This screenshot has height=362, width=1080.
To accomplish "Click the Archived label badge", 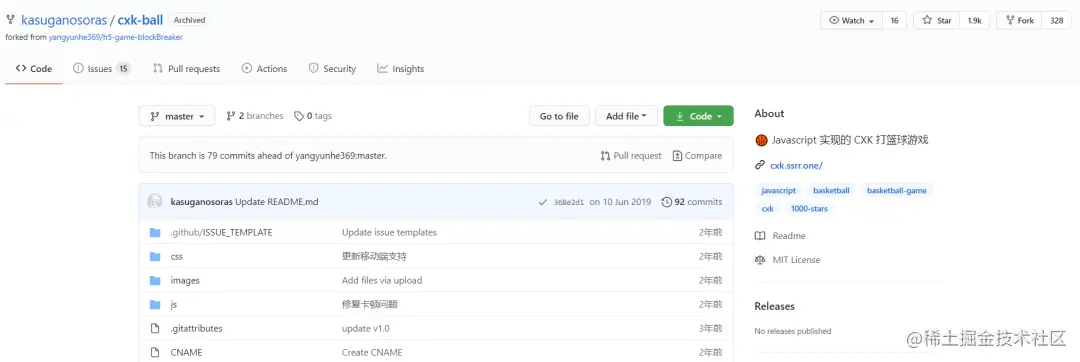I will coord(189,20).
